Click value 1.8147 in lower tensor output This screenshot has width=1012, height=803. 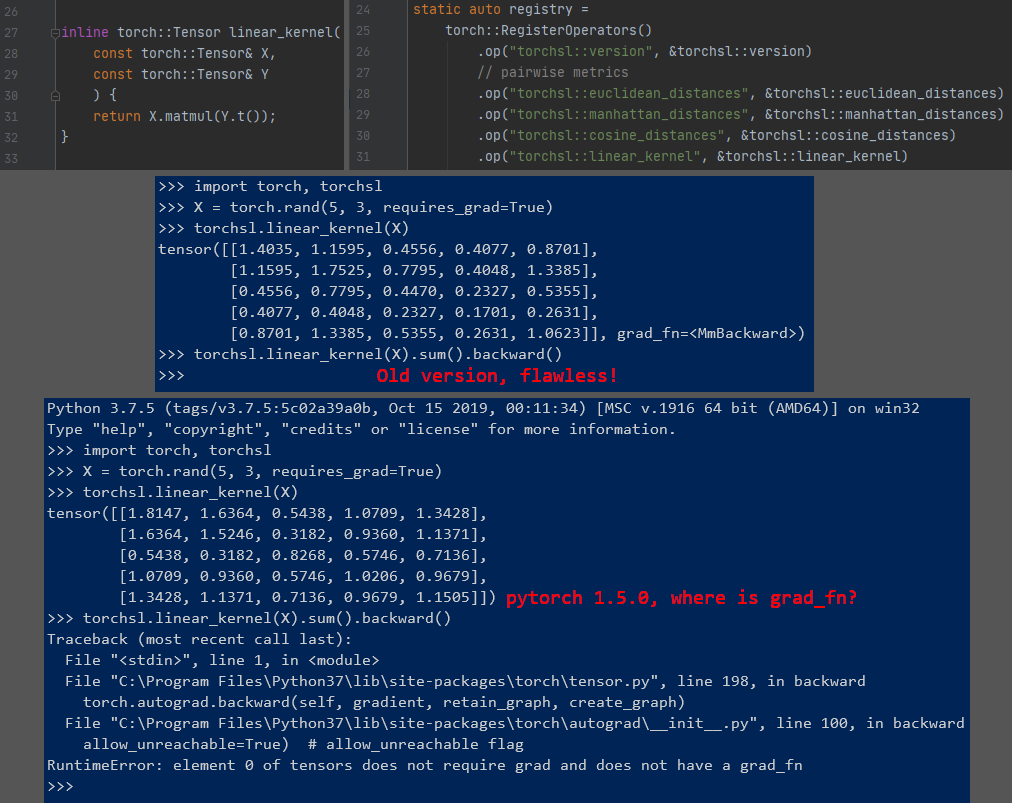154,514
